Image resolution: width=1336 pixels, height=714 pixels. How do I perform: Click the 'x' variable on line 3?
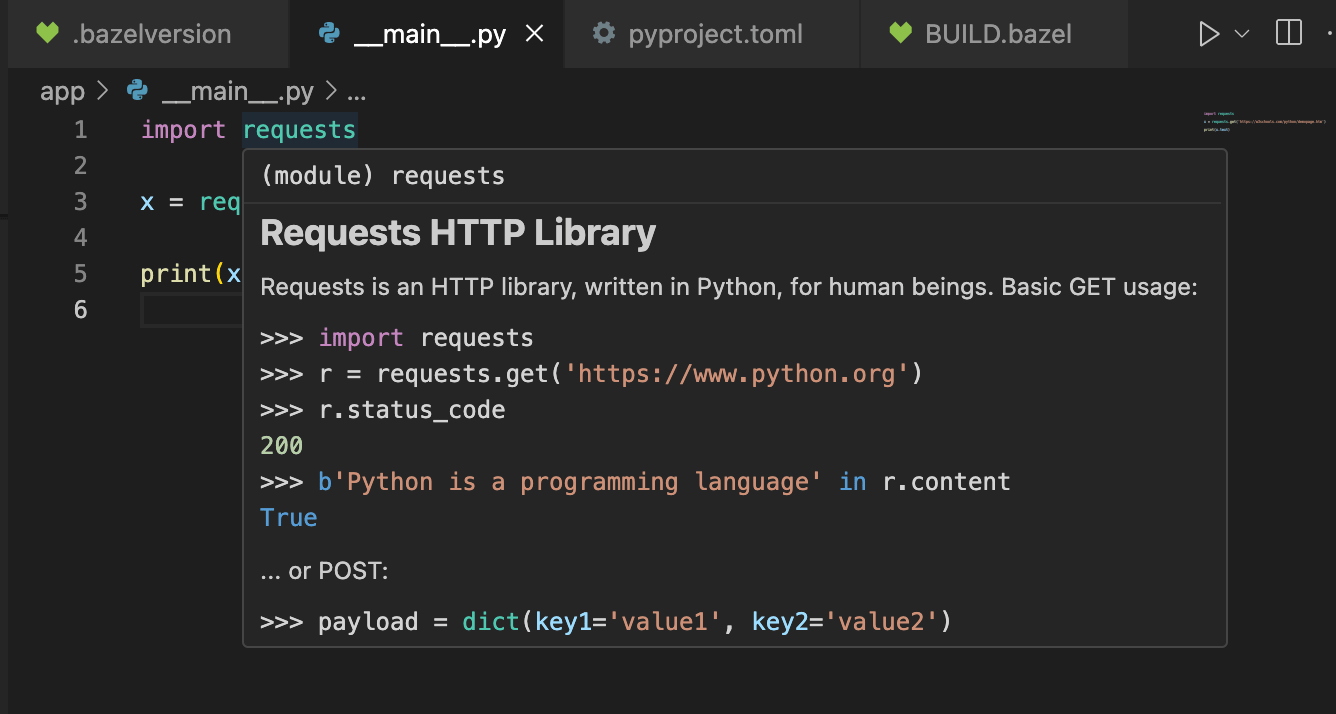[147, 202]
